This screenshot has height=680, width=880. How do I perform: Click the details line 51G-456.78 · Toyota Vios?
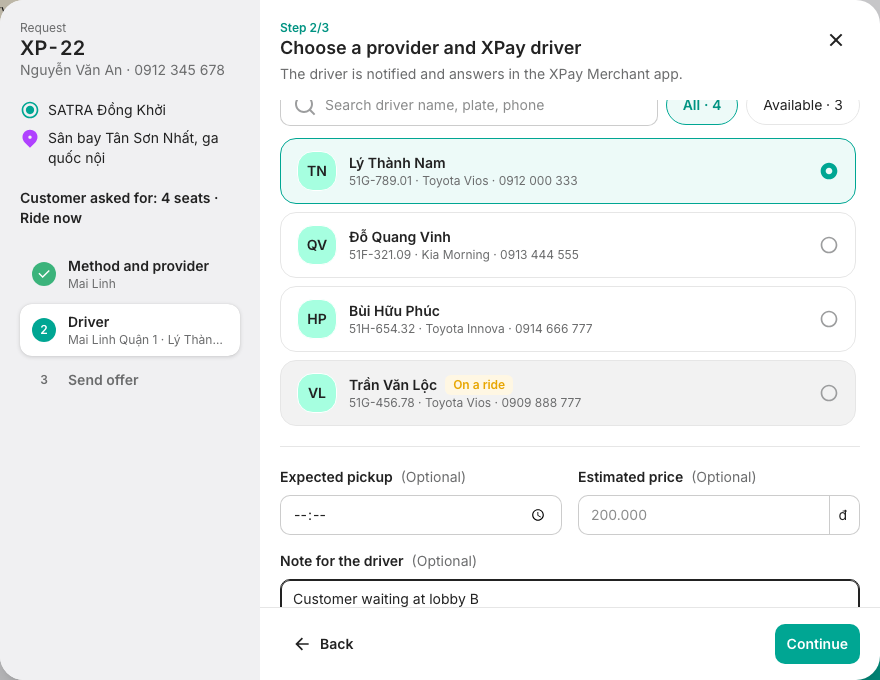pyautogui.click(x=465, y=403)
